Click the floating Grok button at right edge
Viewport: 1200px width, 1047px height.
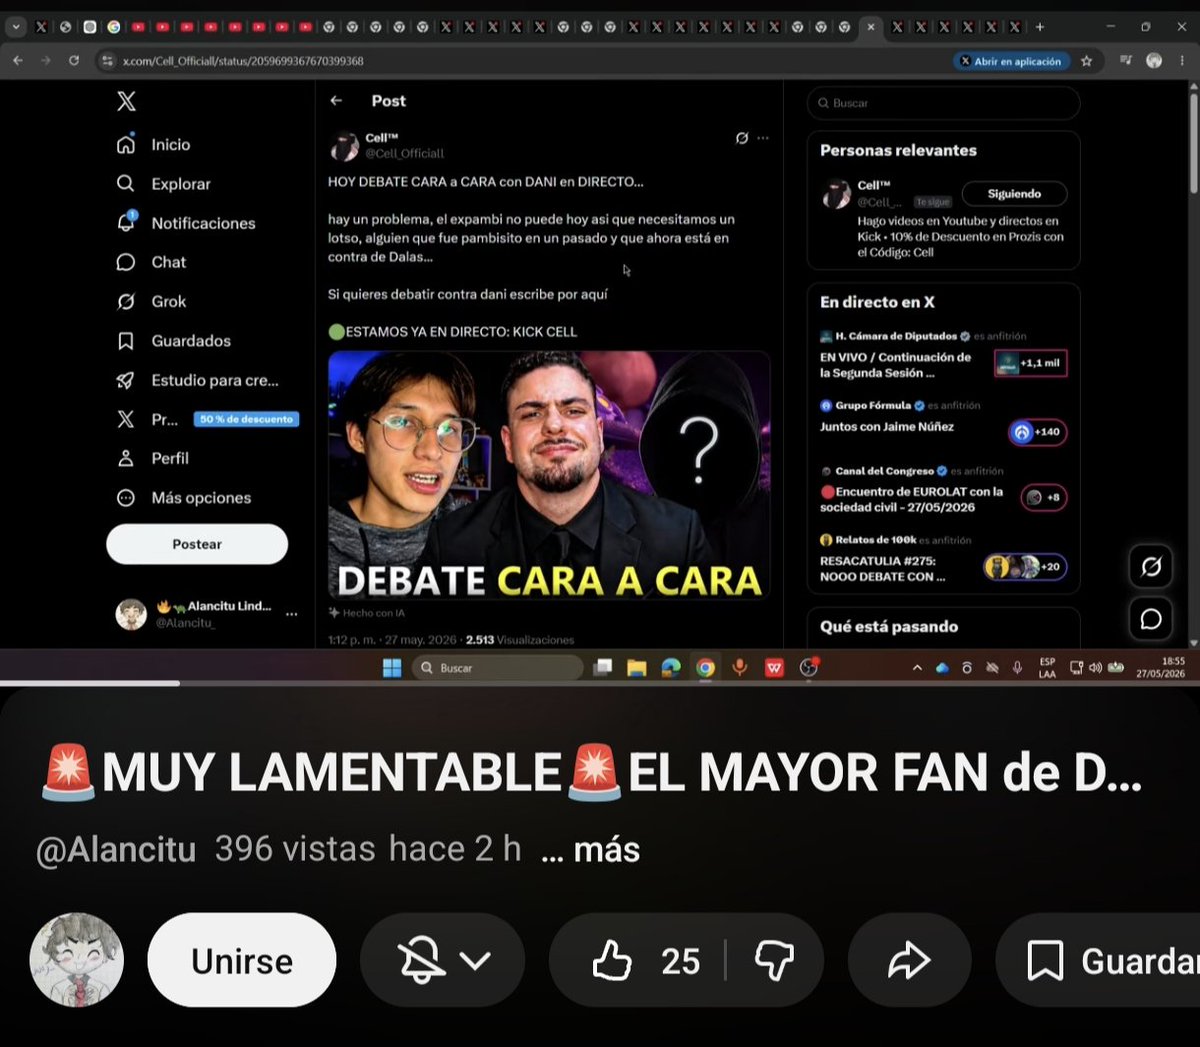(x=1151, y=567)
